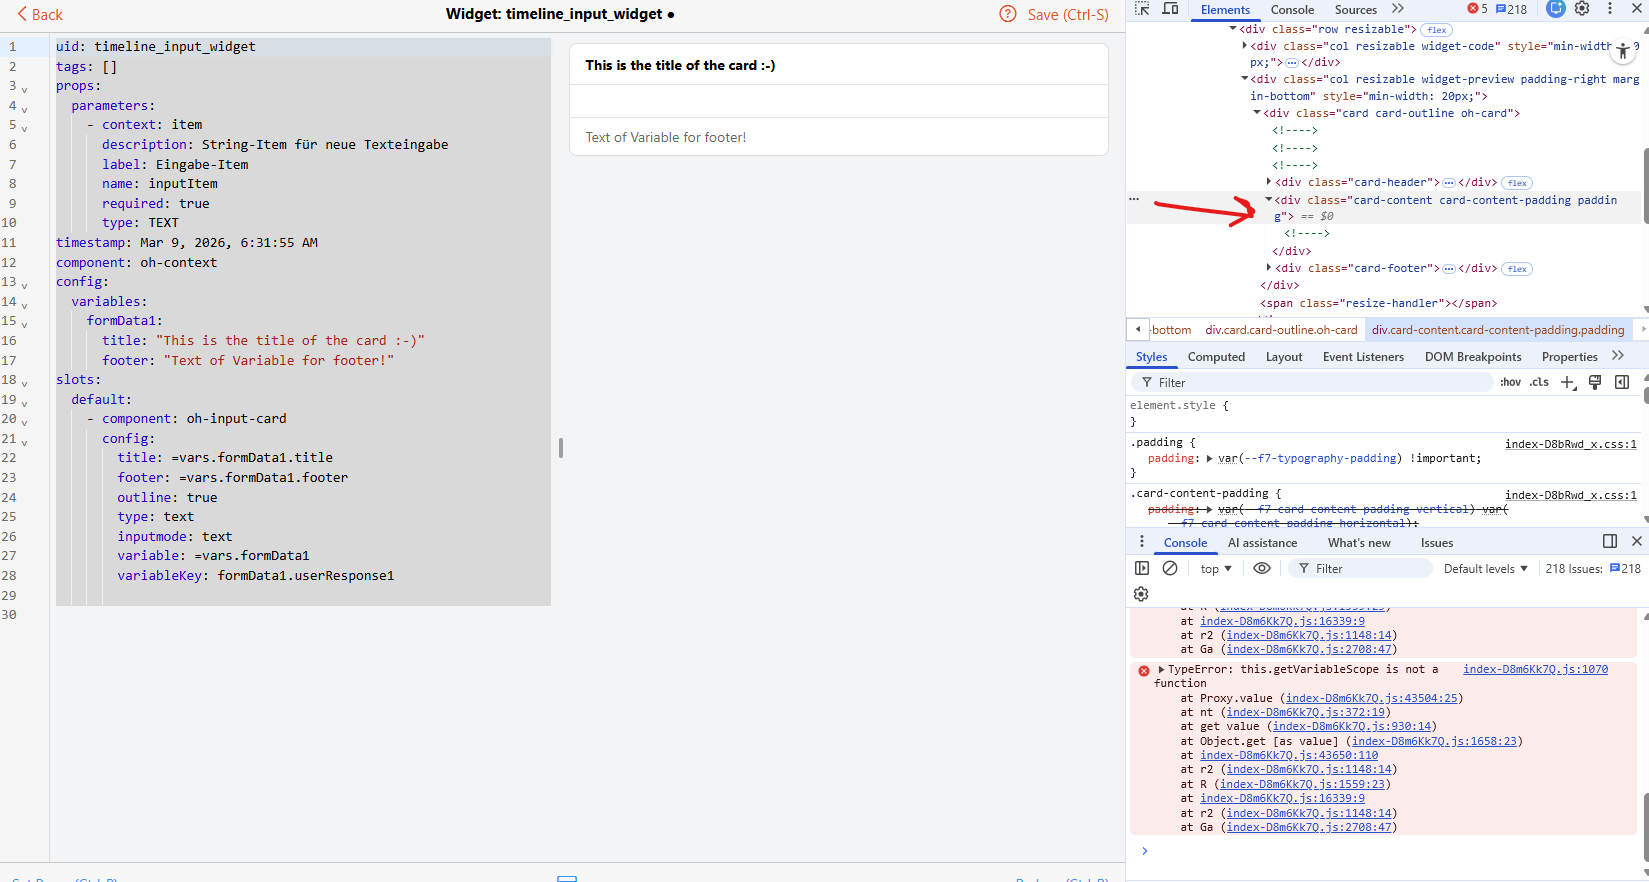
Task: Open DevTools settings gear
Action: [x=1582, y=9]
